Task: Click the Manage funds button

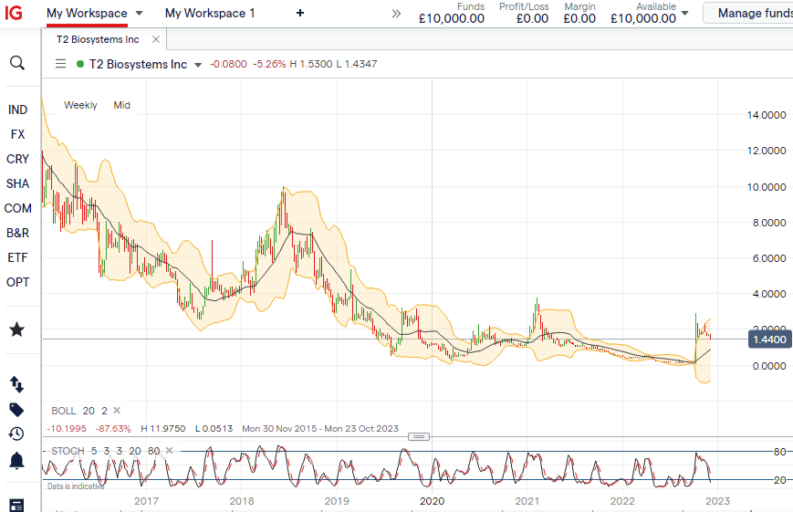Action: point(748,13)
